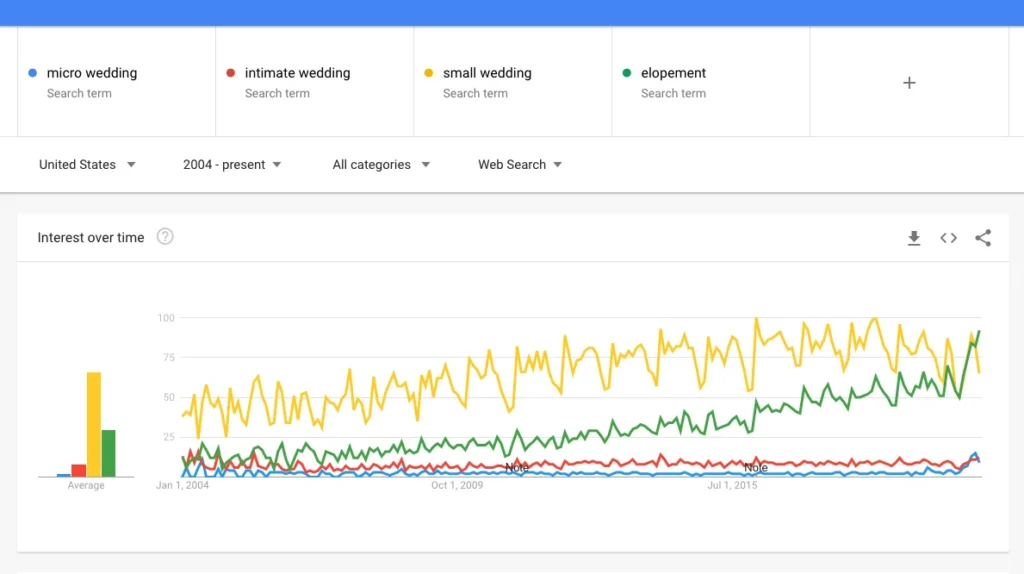This screenshot has width=1024, height=574.
Task: Click the embed code icon
Action: tap(948, 238)
